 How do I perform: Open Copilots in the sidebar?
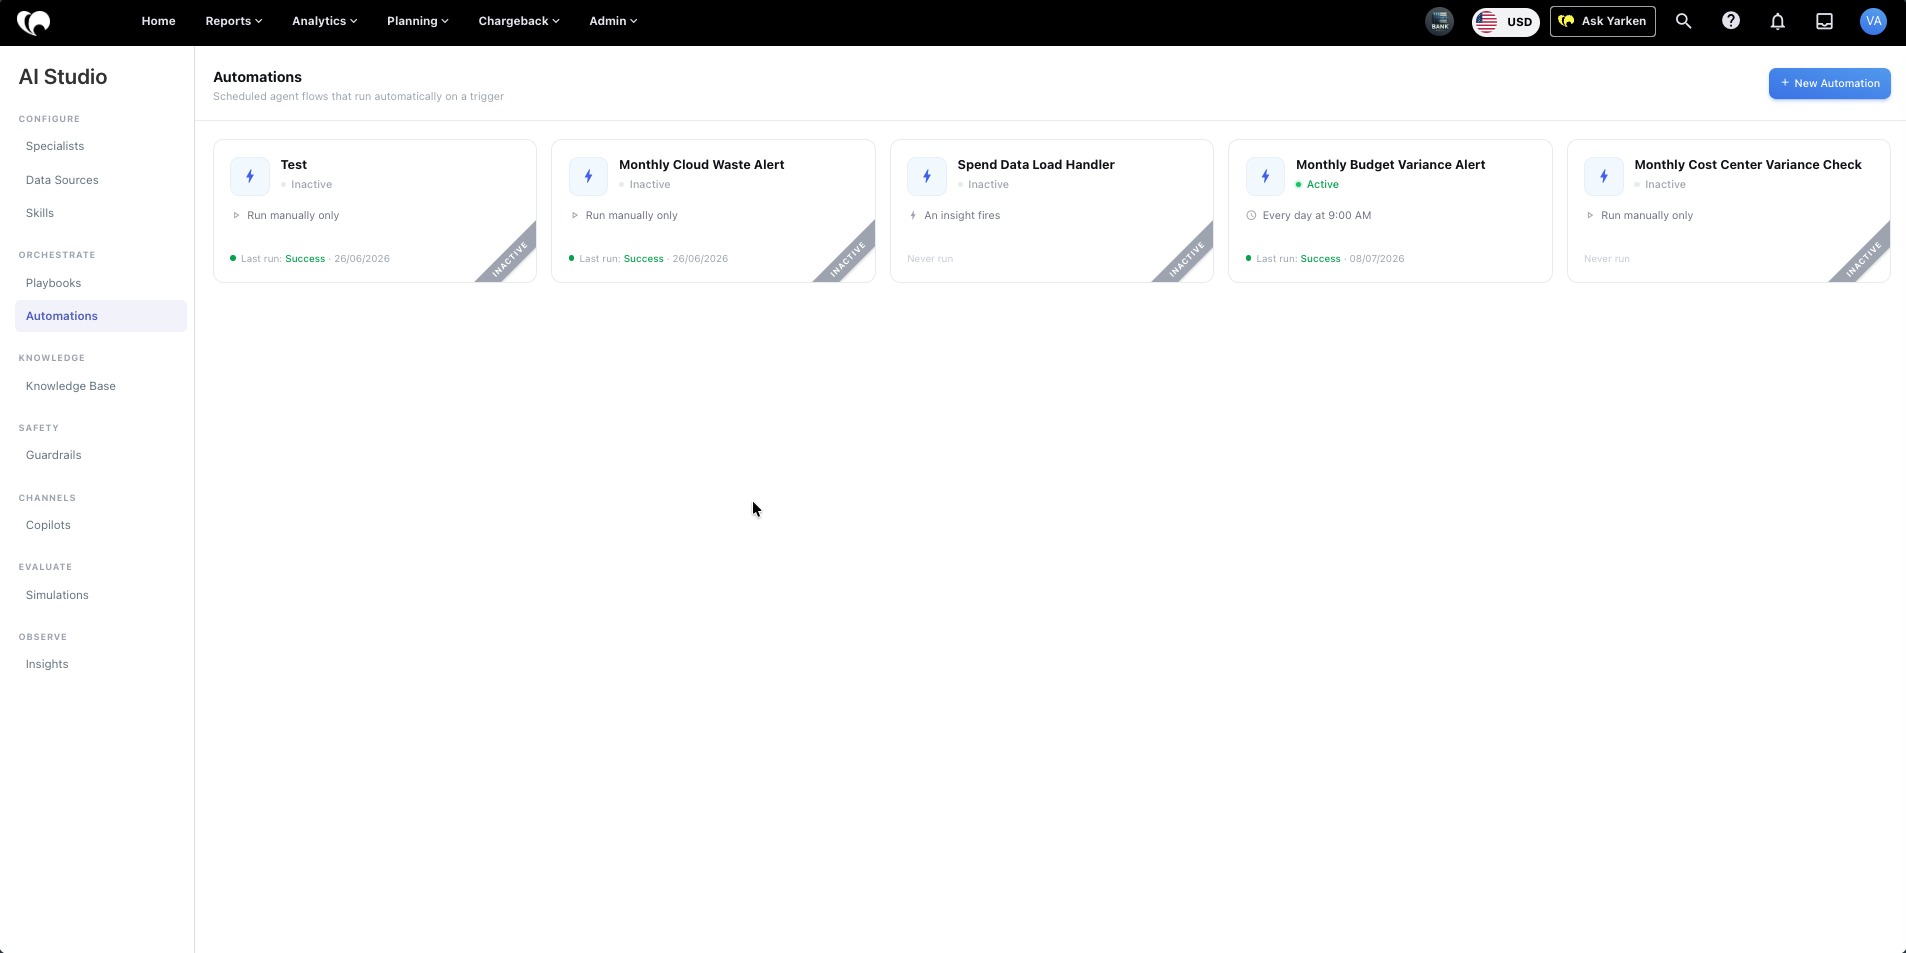tap(48, 525)
